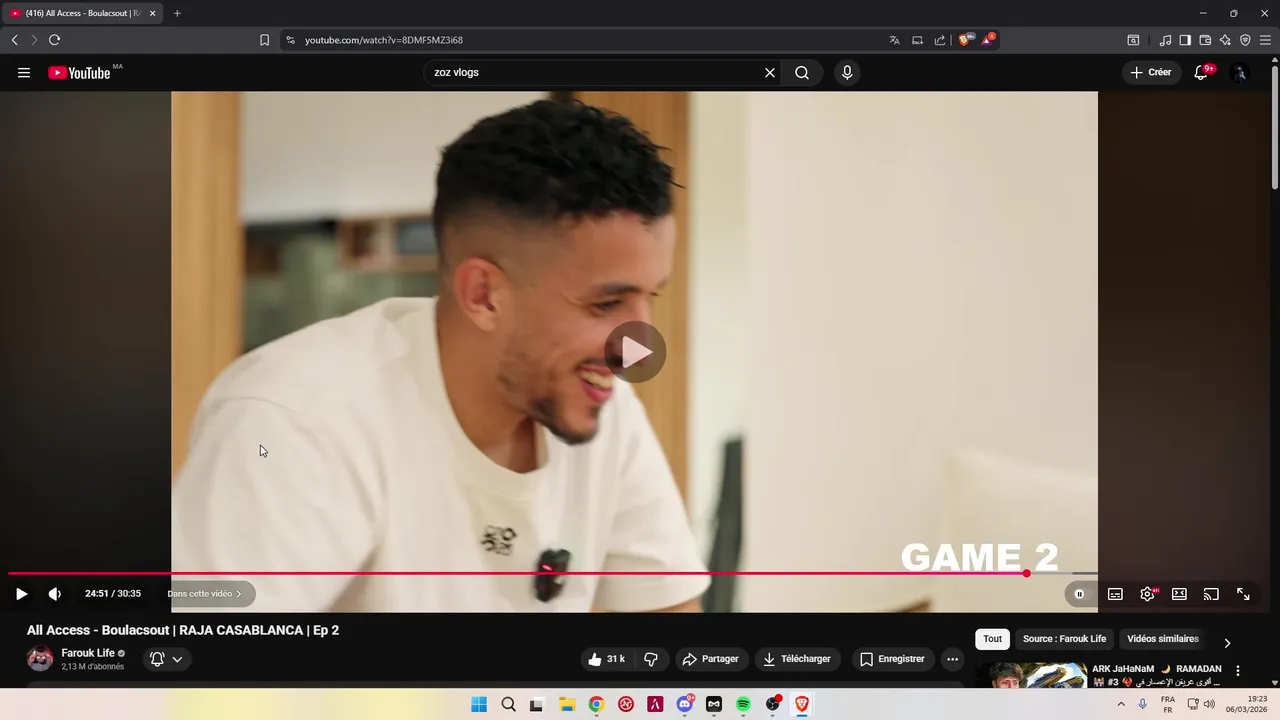Open the ARK JaHaNaM suggested video thumbnail

(1032, 675)
